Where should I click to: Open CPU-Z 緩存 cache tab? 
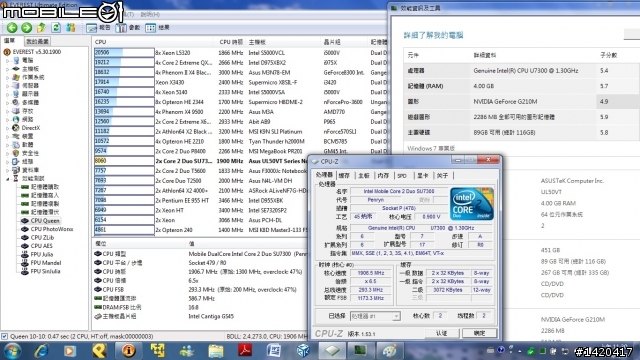344,176
